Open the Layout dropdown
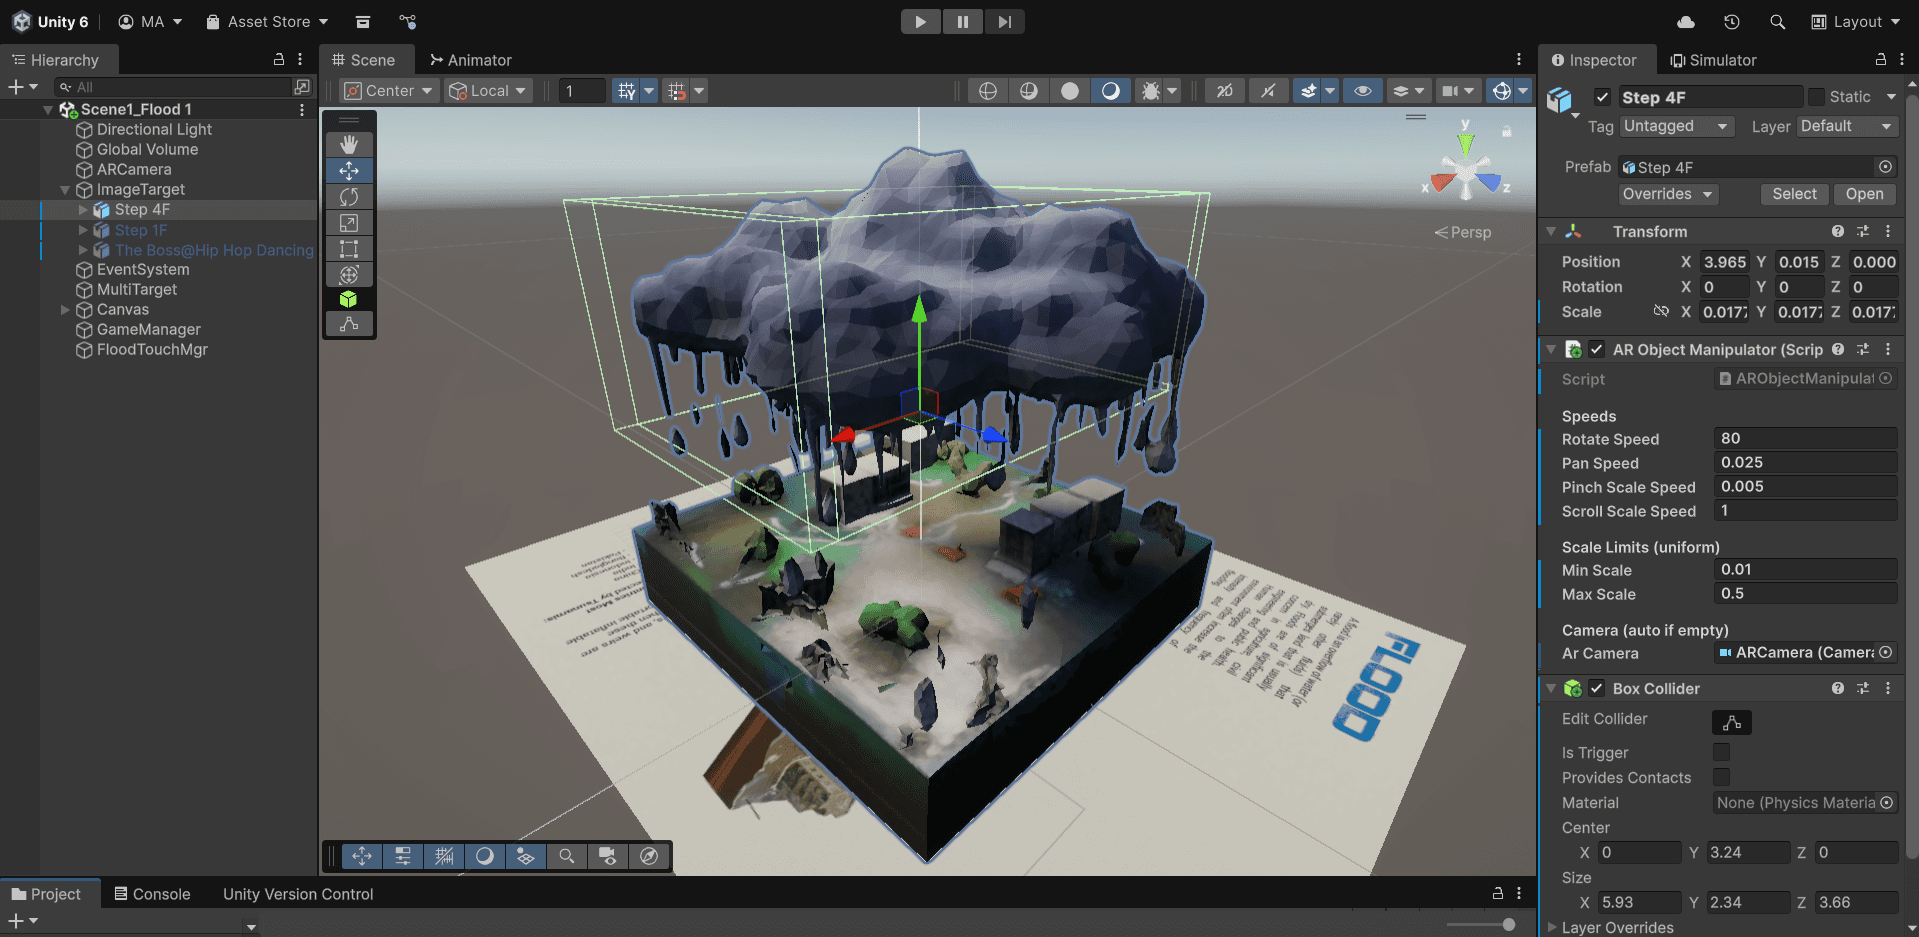 click(x=1856, y=22)
